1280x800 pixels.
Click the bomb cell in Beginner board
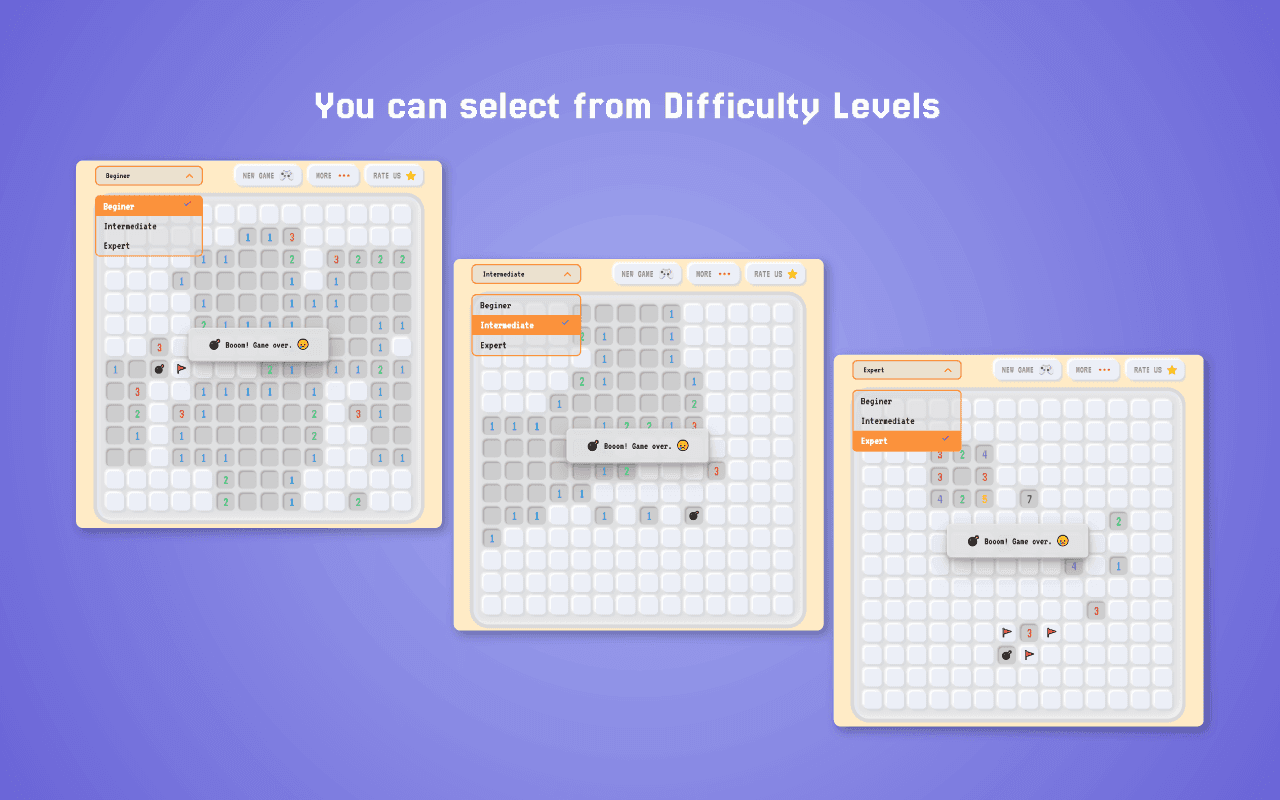tap(159, 369)
